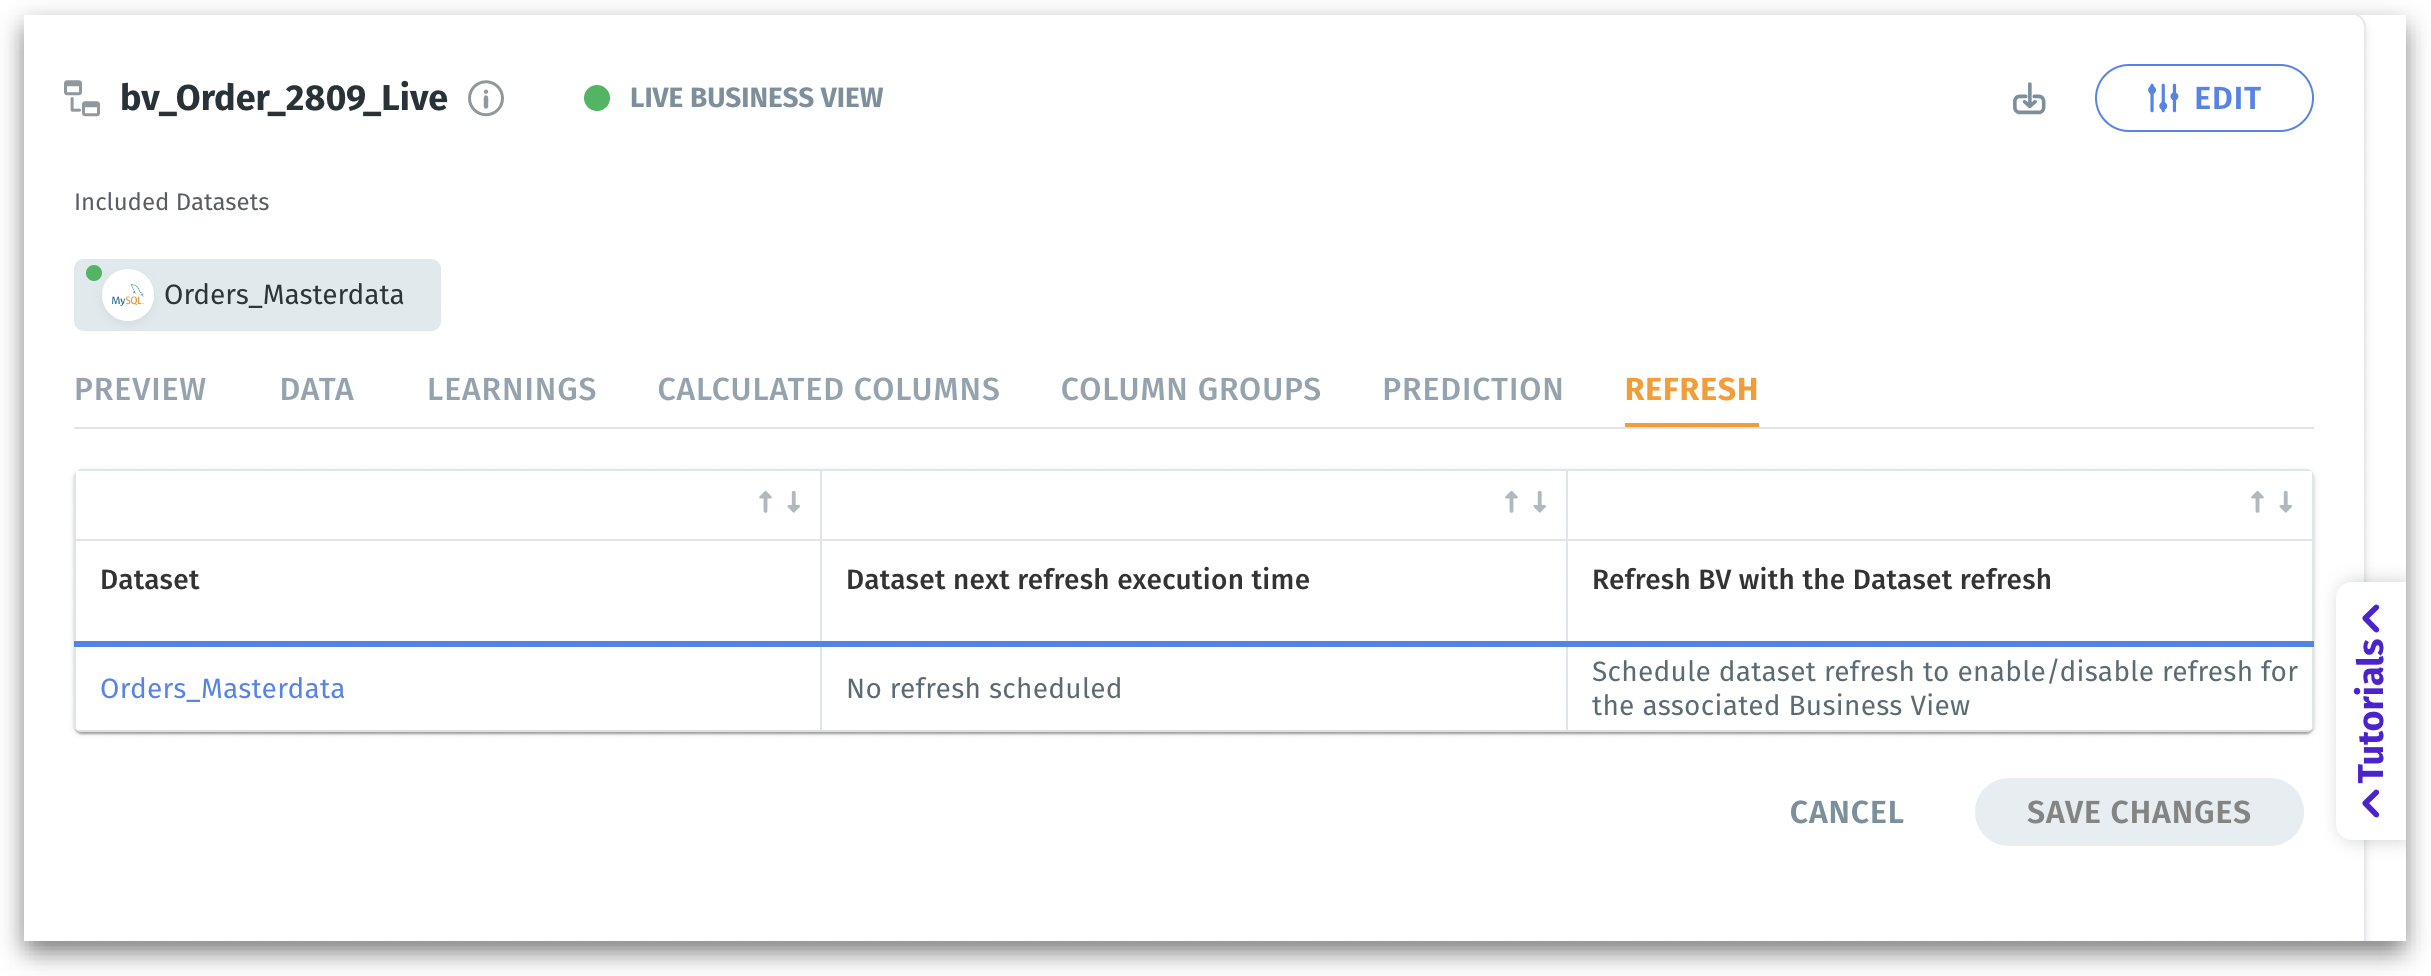This screenshot has width=2431, height=976.
Task: Click the info icon beside bv_Order_2809_Live
Action: pyautogui.click(x=486, y=98)
